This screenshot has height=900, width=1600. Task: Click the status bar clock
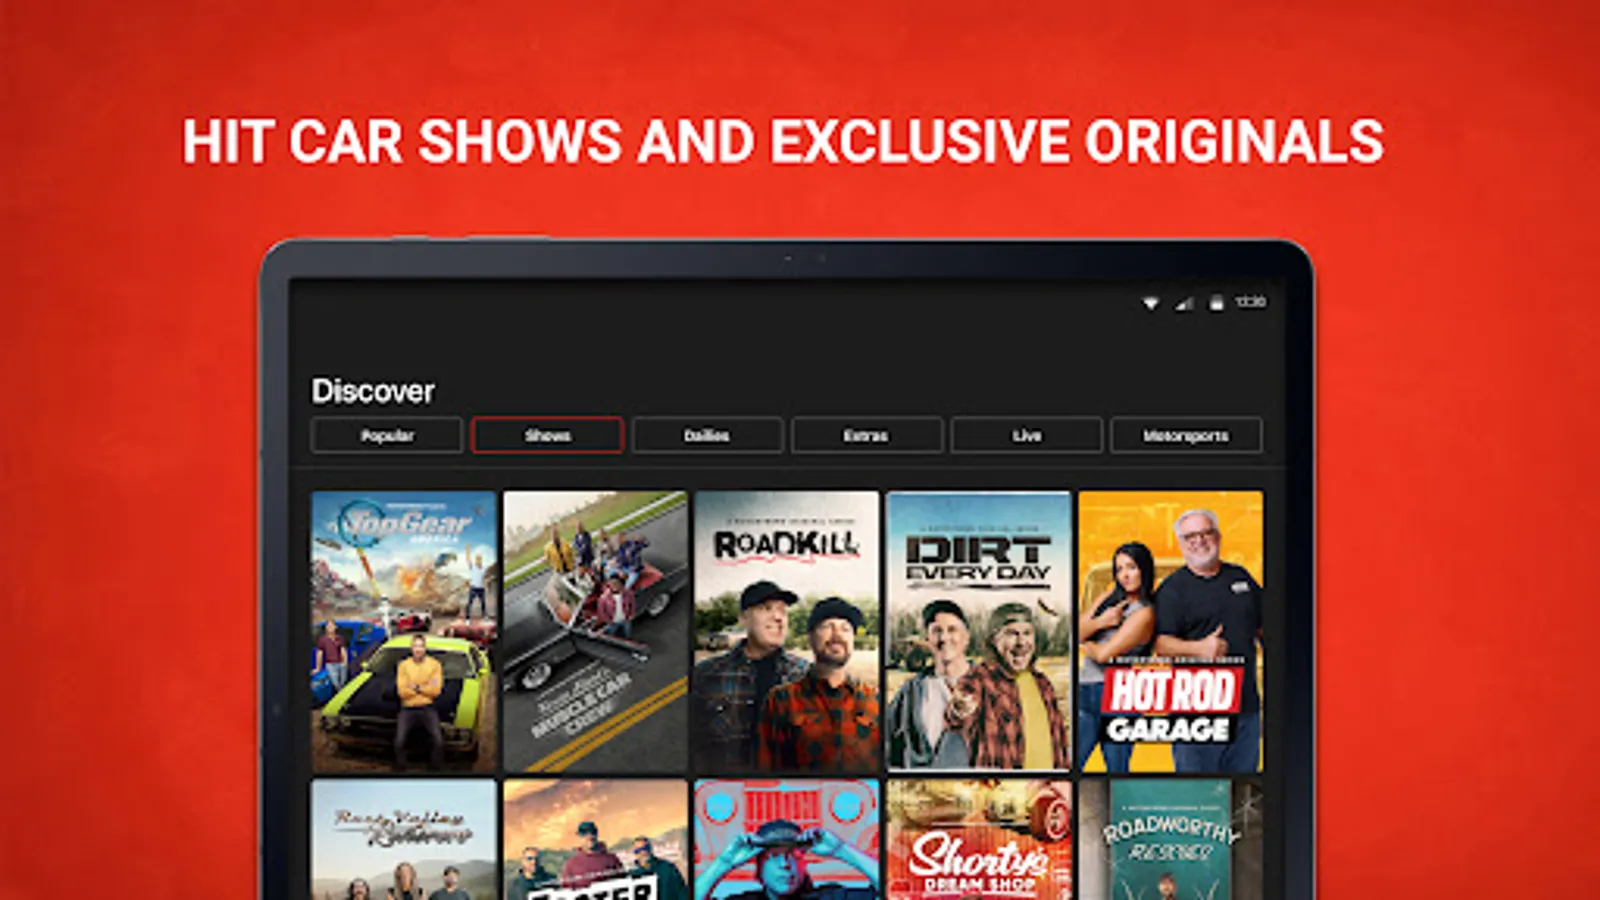[x=1250, y=301]
